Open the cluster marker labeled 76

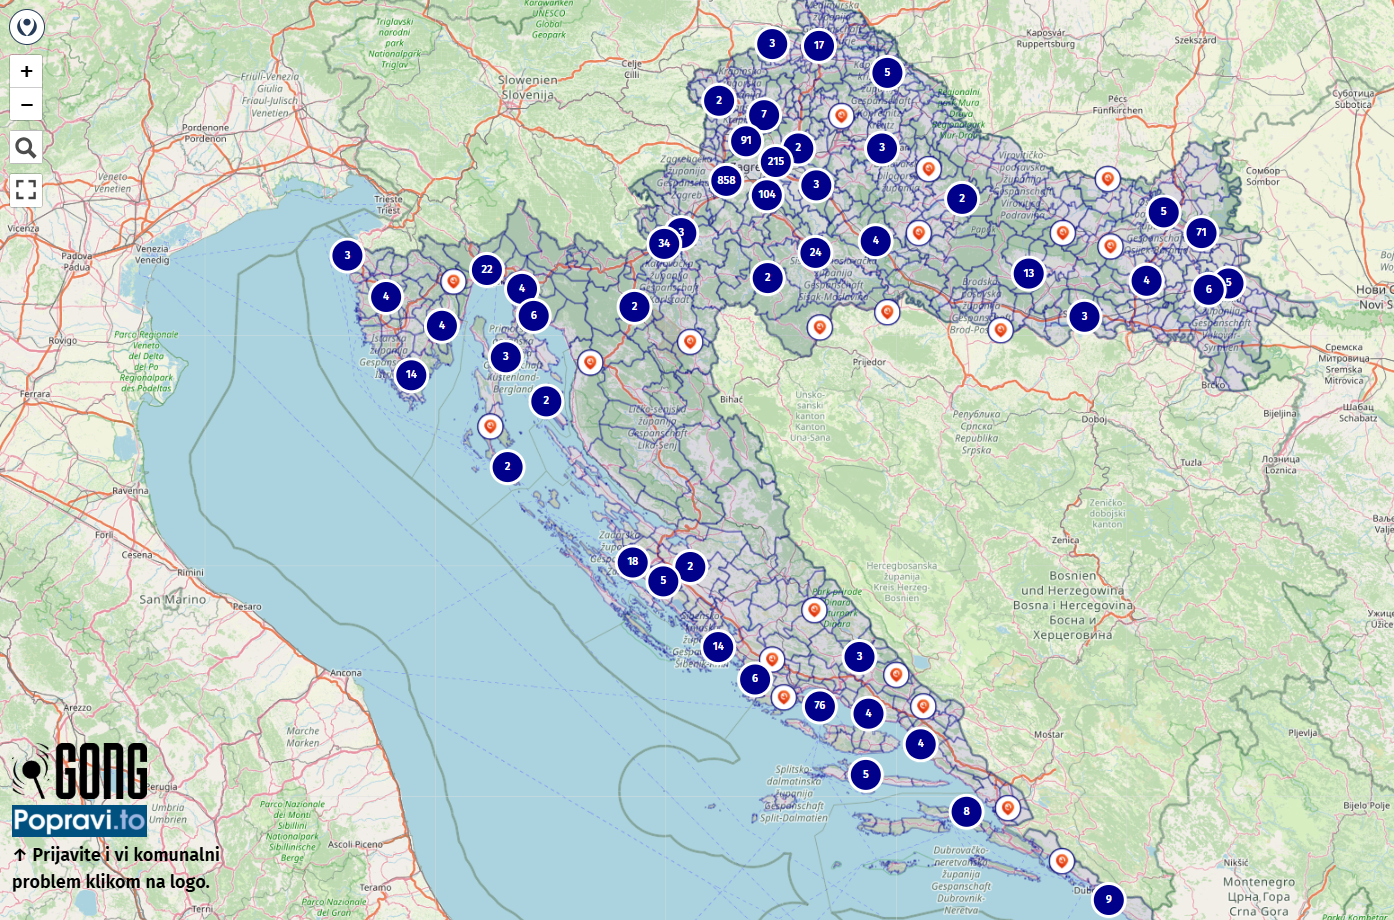coord(820,705)
